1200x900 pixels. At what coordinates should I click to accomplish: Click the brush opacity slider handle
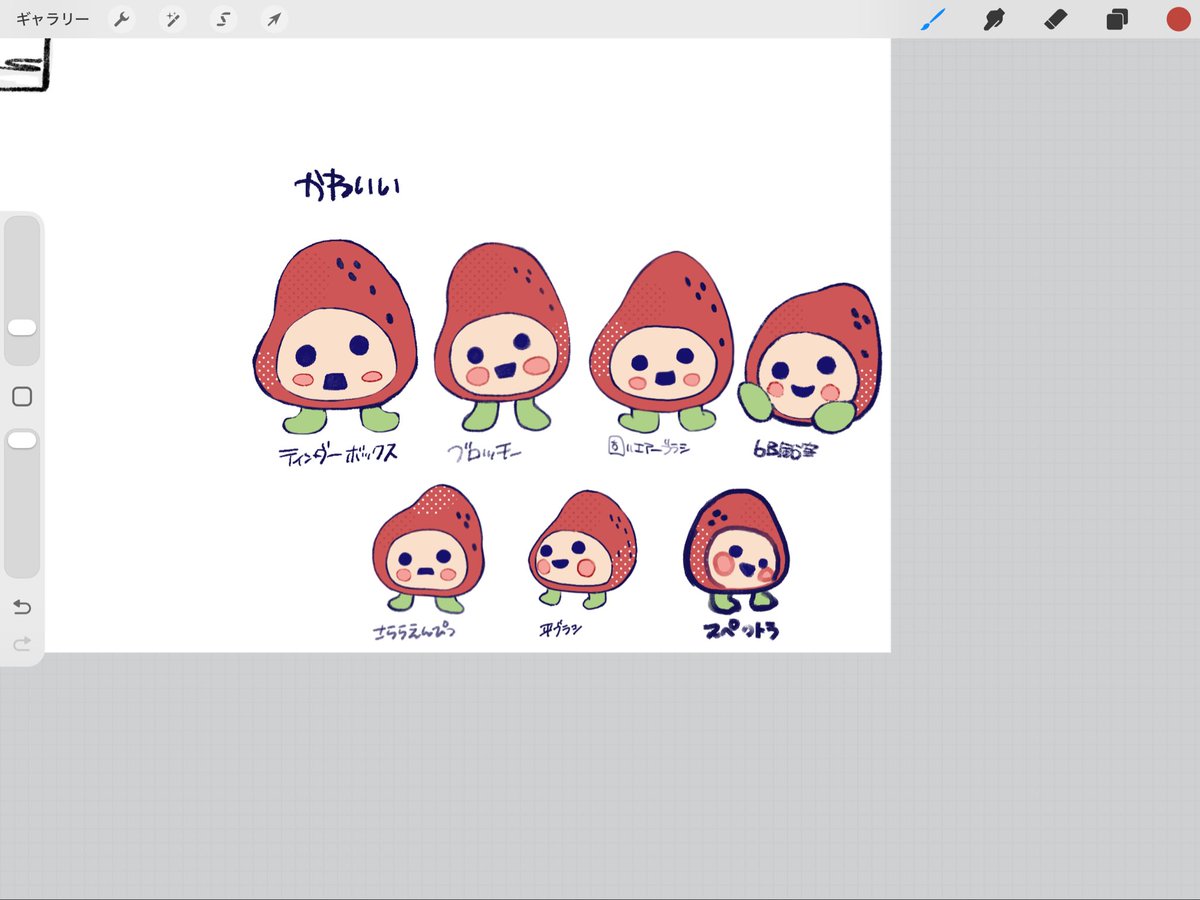click(22, 440)
